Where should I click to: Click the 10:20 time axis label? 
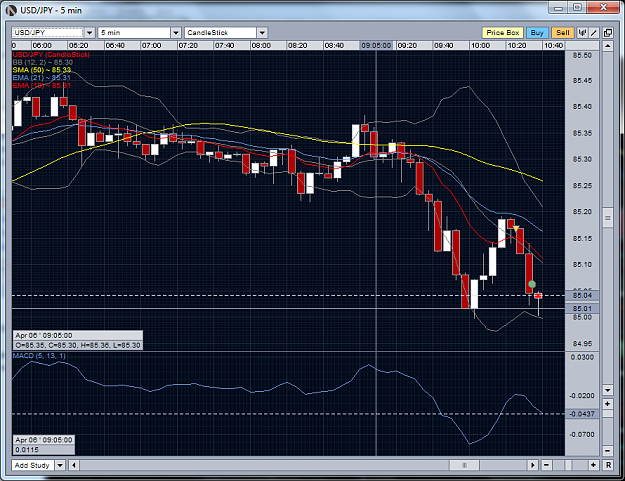[x=517, y=45]
